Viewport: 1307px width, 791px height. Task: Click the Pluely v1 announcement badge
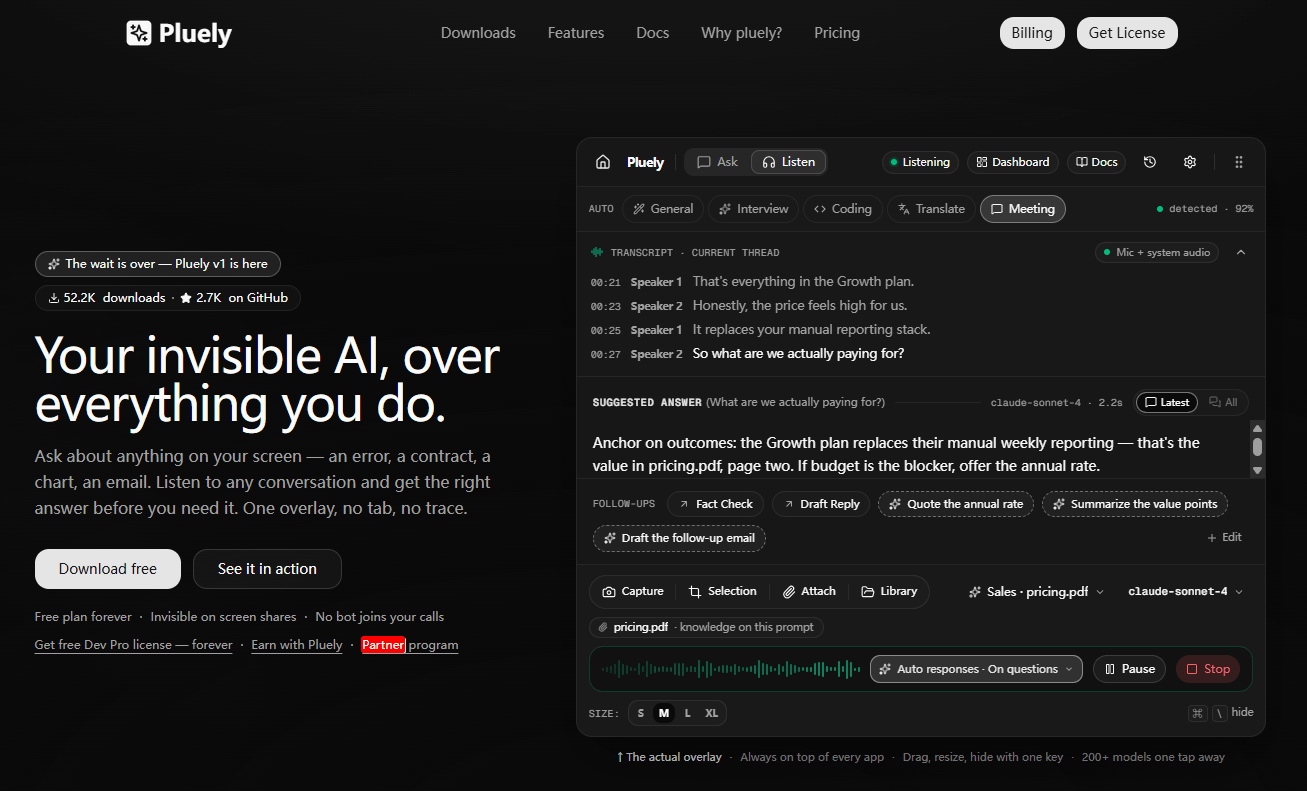(158, 264)
